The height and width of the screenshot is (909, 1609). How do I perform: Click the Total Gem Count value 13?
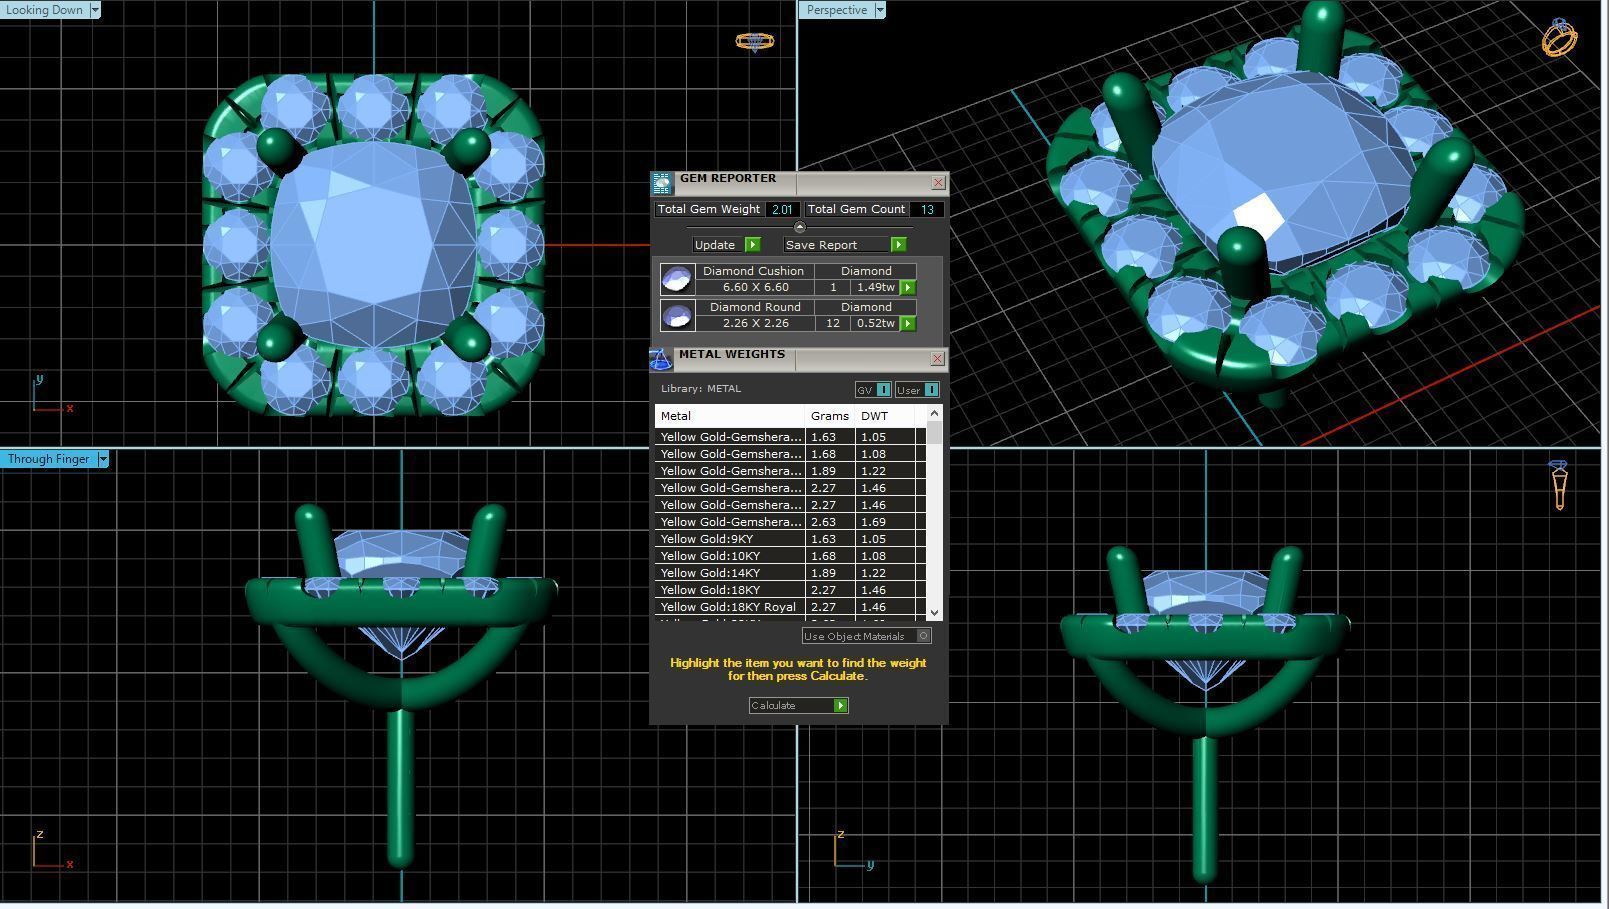pyautogui.click(x=927, y=209)
